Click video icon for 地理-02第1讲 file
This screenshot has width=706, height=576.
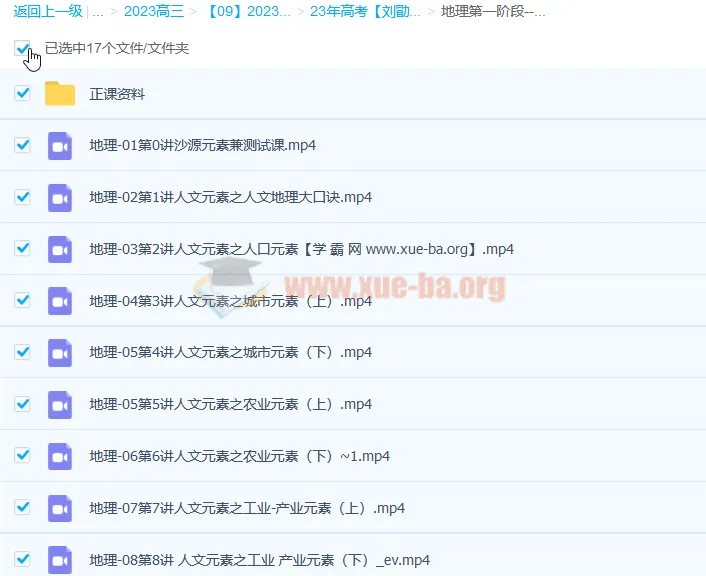60,198
